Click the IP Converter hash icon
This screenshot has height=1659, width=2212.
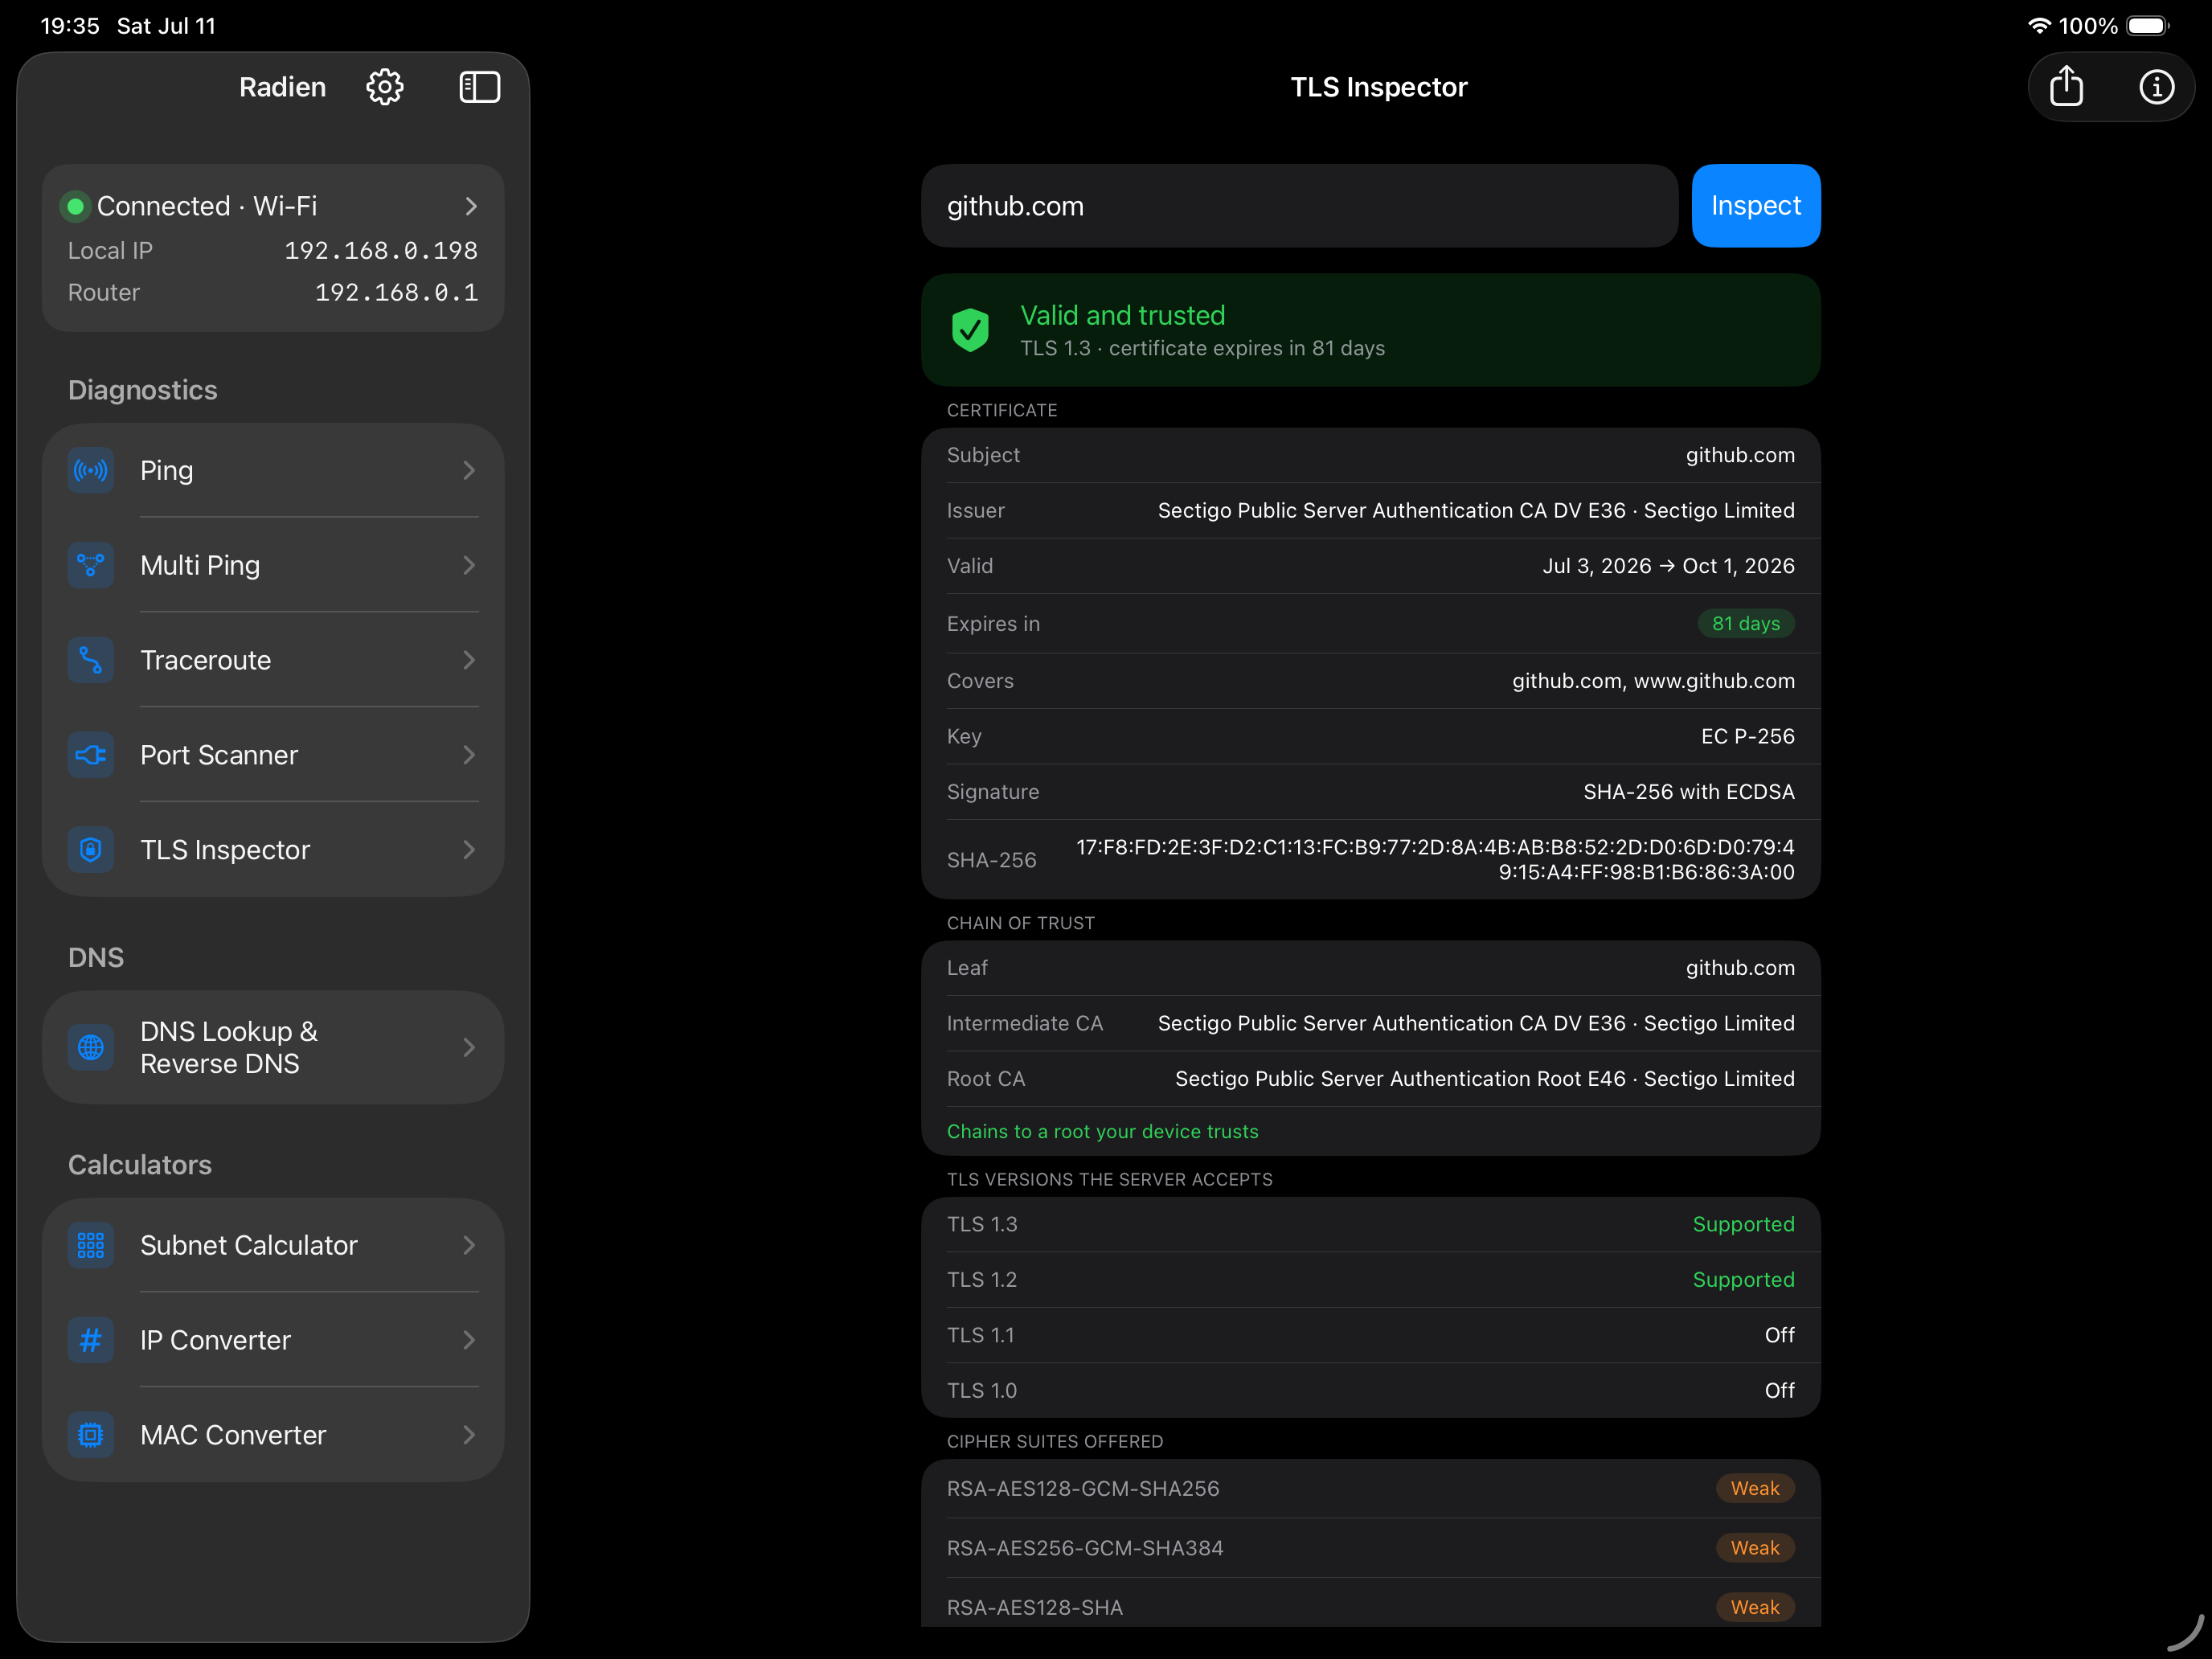(91, 1340)
